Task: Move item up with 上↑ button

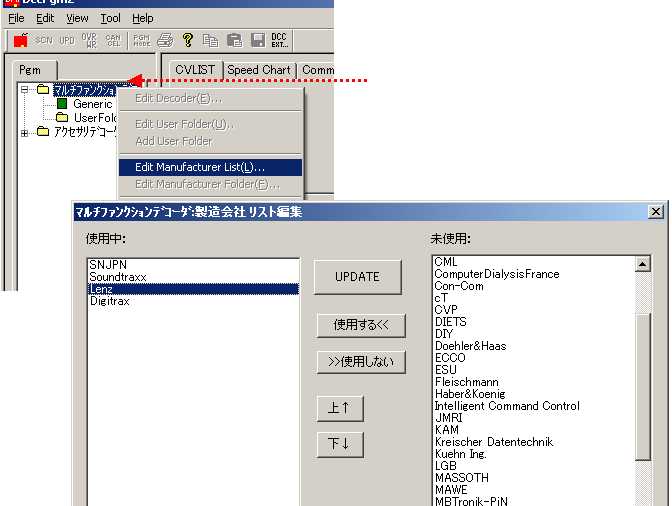Action: [339, 408]
